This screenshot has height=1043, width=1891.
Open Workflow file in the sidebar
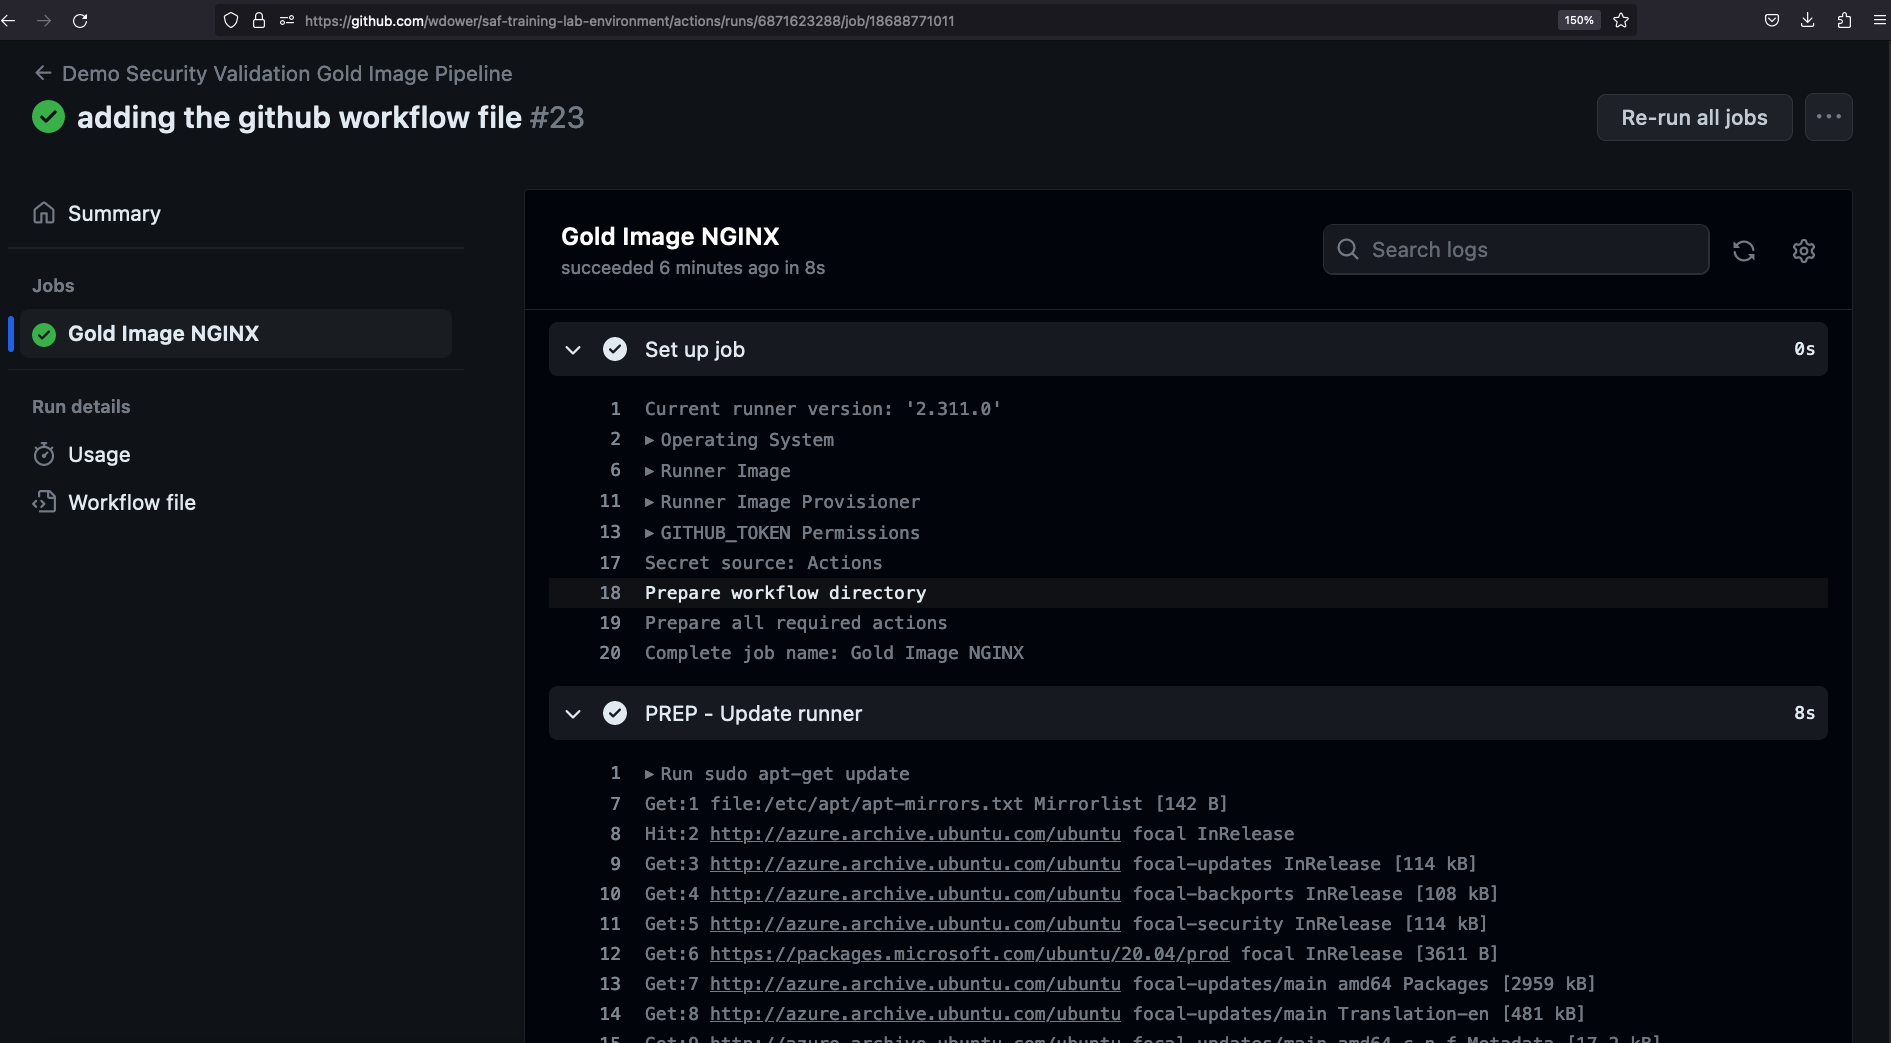(131, 502)
